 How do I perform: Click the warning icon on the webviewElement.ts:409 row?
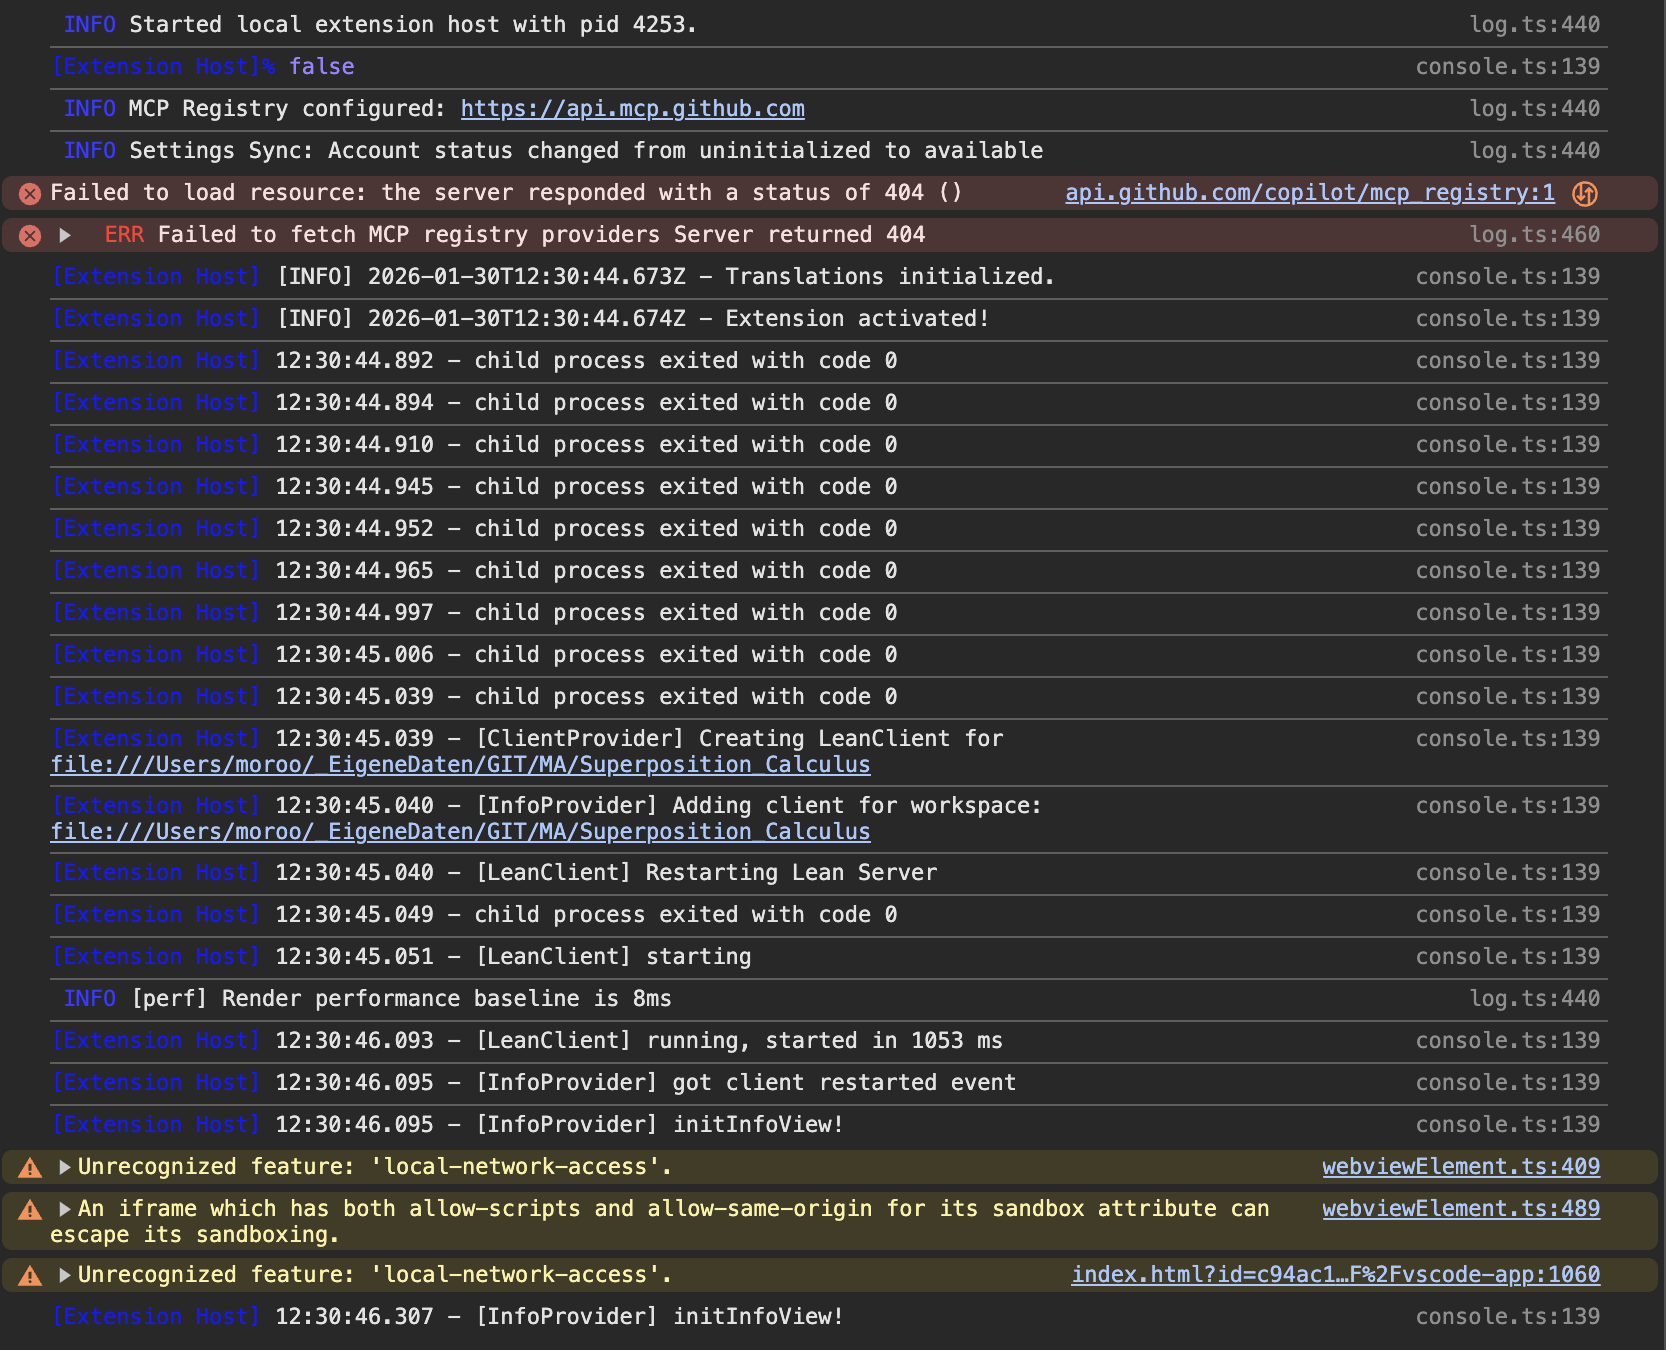tap(30, 1168)
